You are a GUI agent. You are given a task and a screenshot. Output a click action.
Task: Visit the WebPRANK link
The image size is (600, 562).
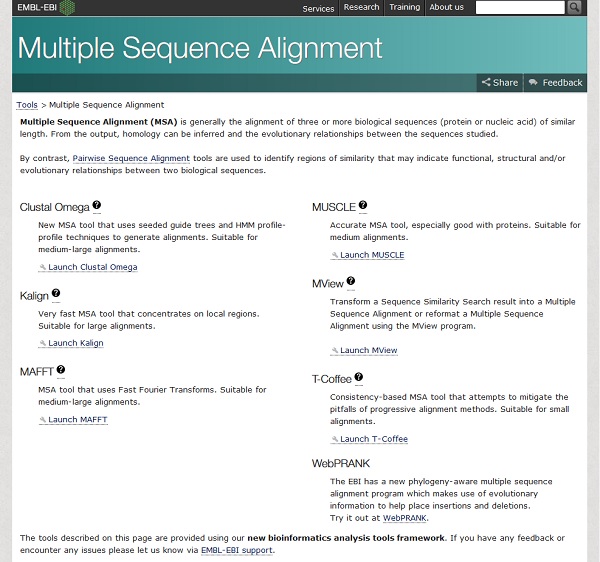(405, 518)
